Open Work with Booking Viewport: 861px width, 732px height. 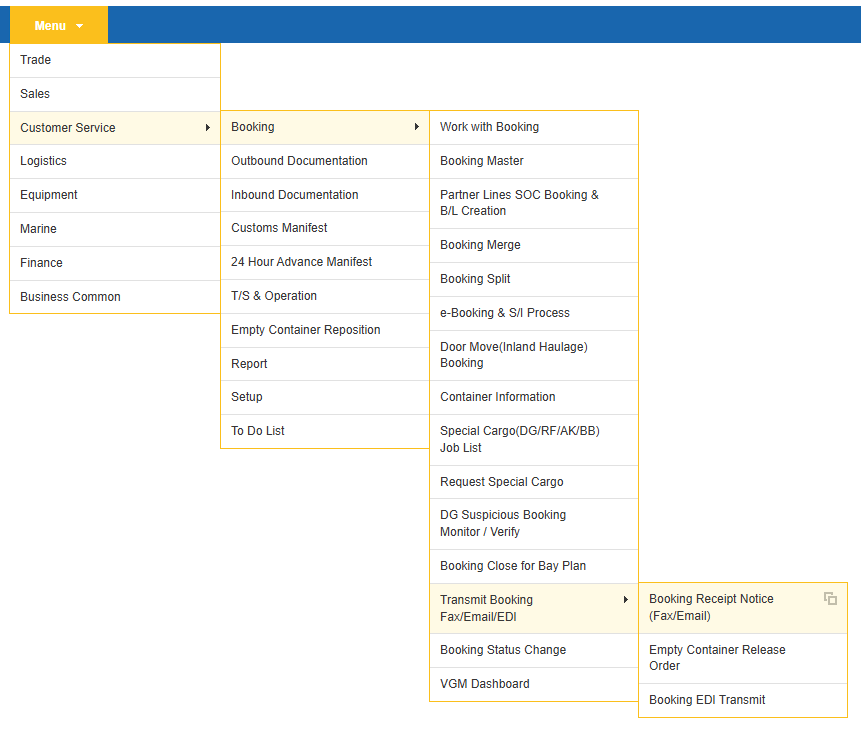point(534,127)
